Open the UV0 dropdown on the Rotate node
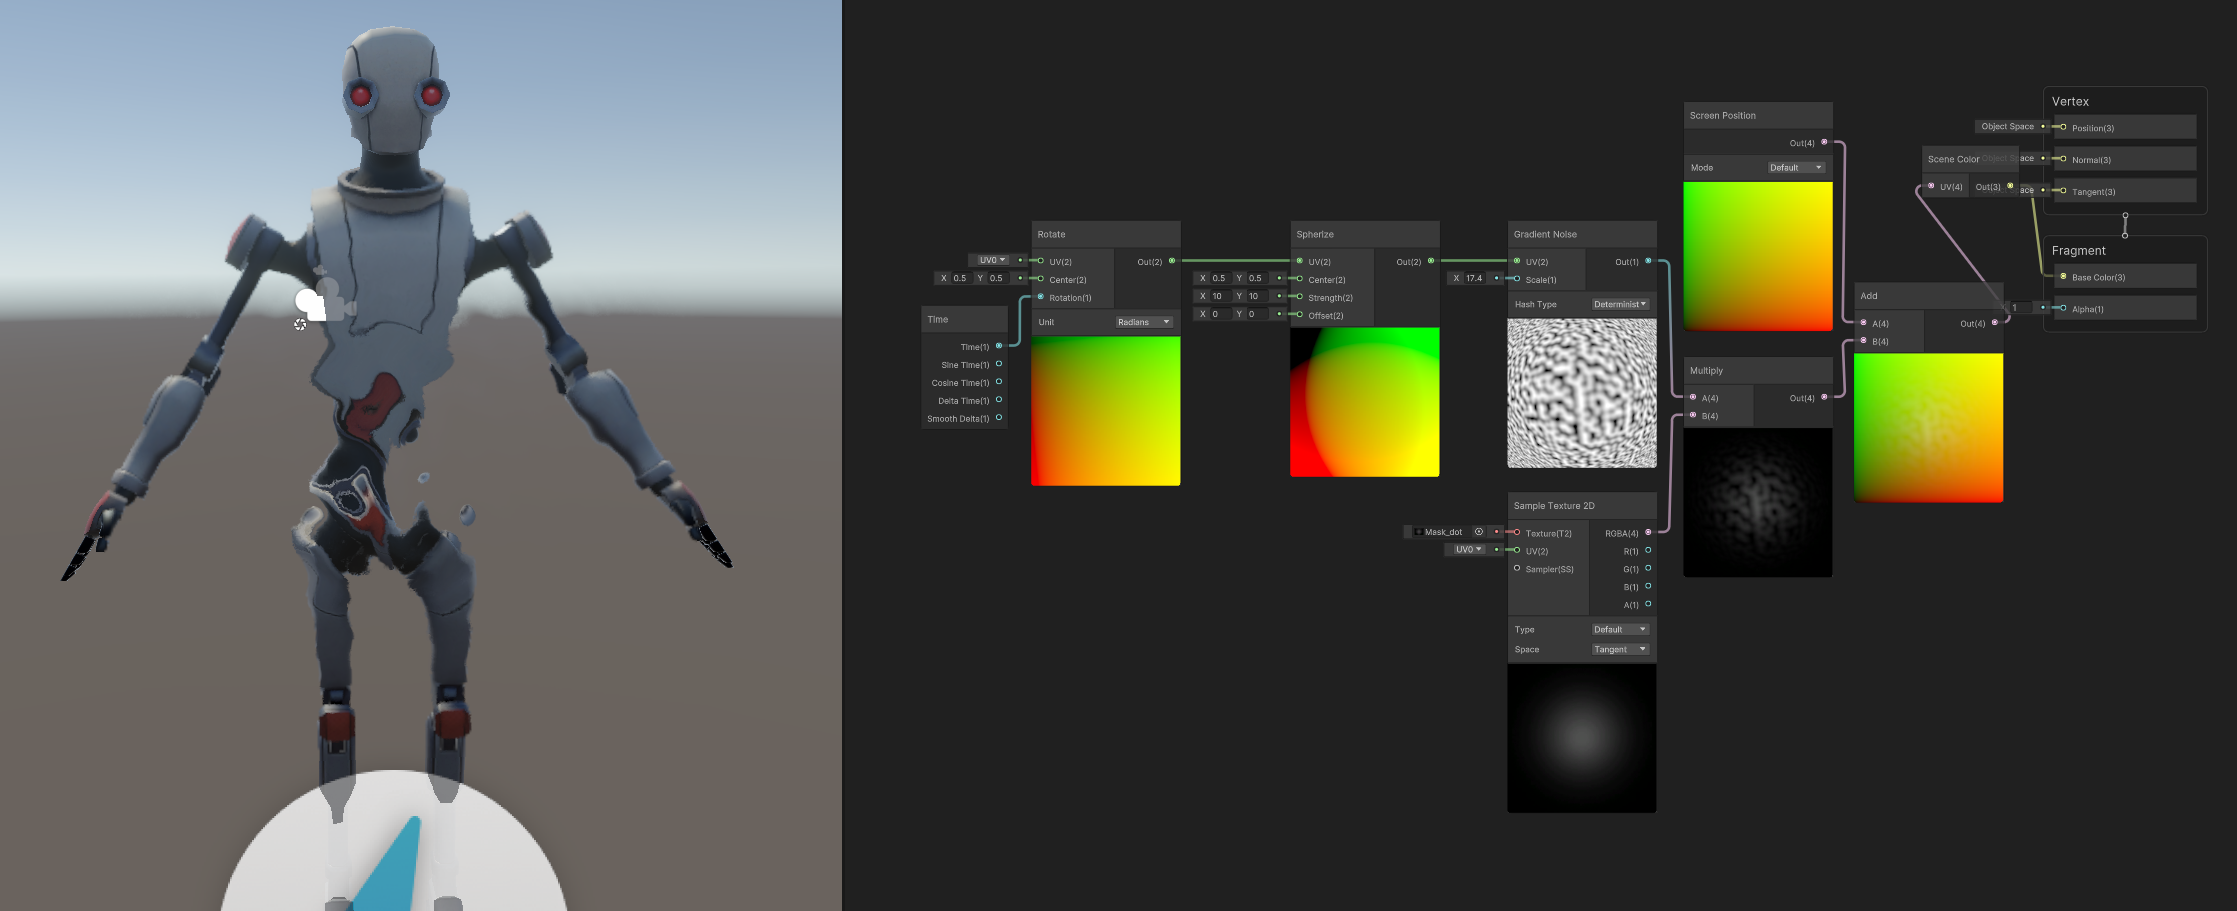 tap(992, 260)
